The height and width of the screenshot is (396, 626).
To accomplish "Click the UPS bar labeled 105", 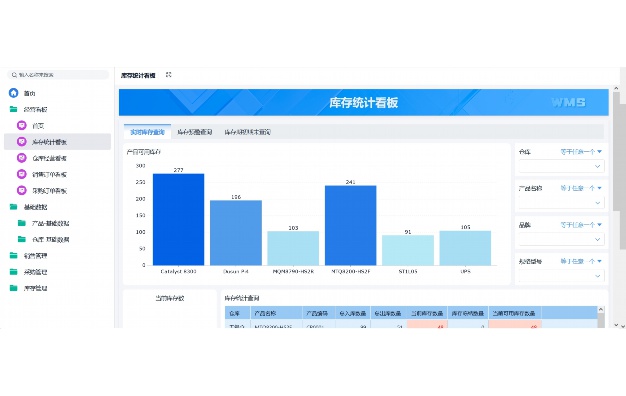I will coord(465,248).
